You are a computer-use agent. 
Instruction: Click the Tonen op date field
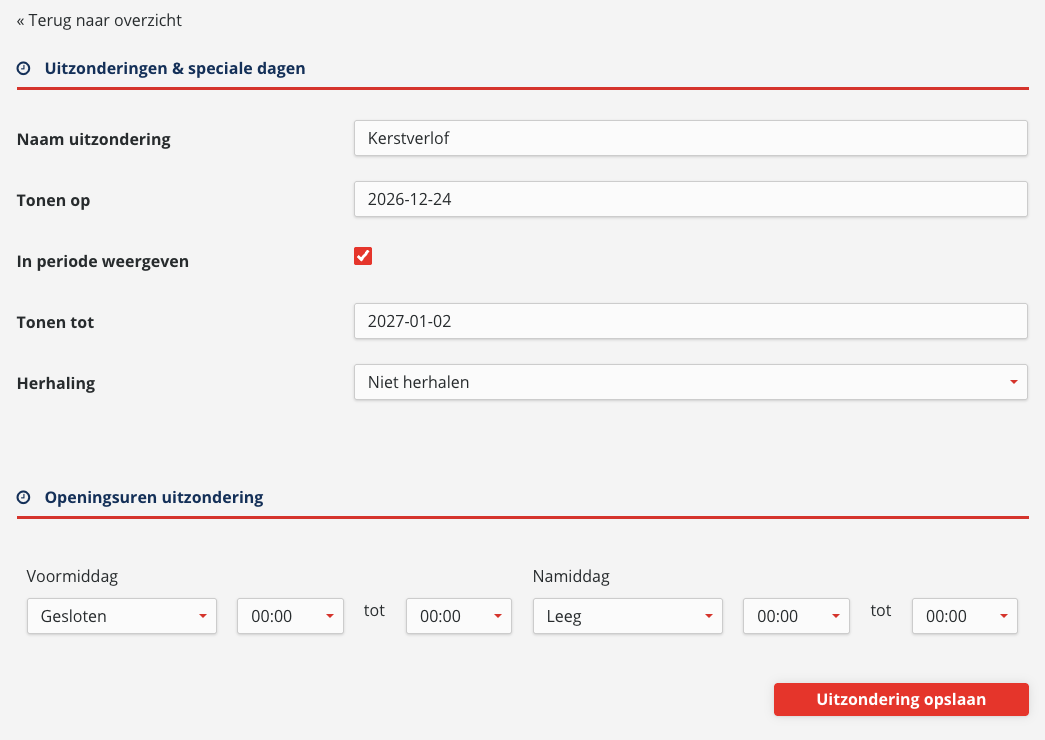(x=690, y=199)
